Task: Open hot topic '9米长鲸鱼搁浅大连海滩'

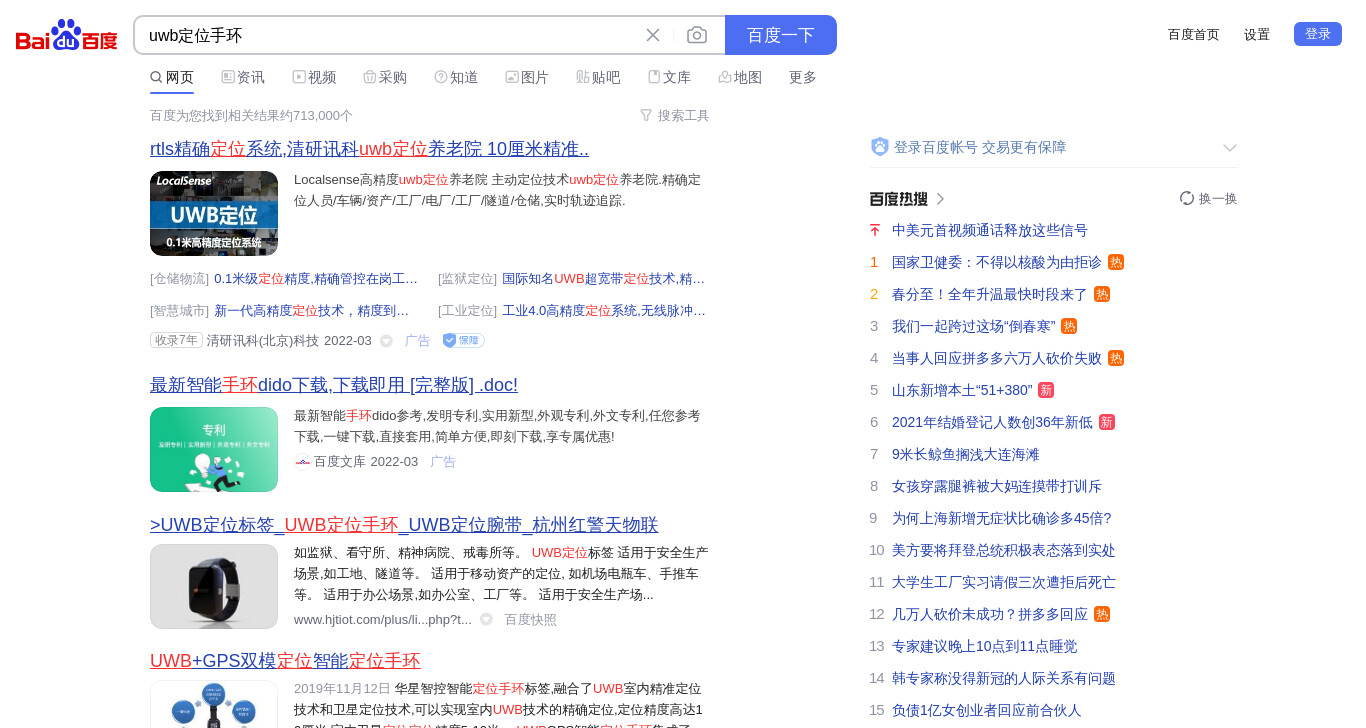Action: pyautogui.click(x=966, y=454)
